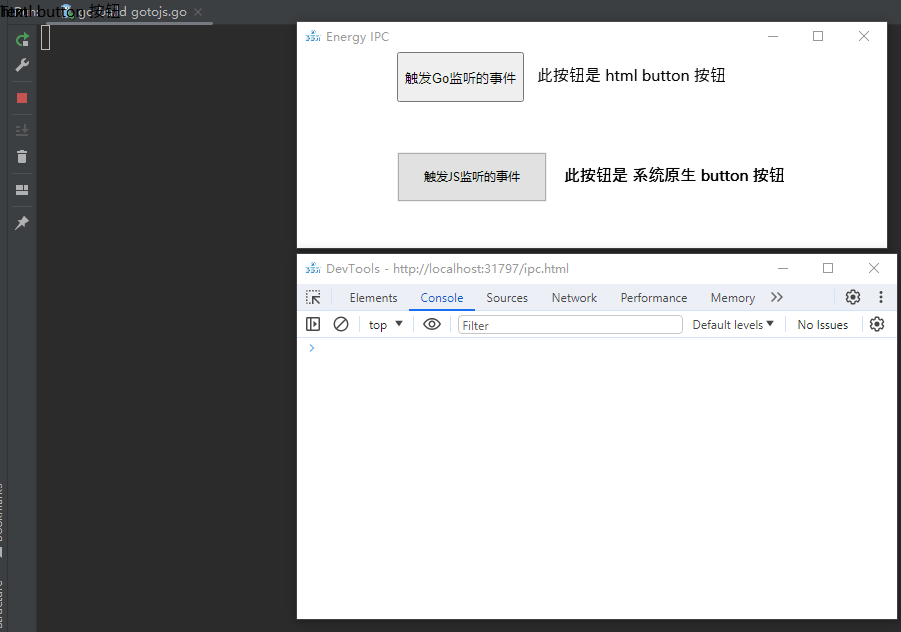901x632 pixels.
Task: Open DevTools settings gear in the tab bar
Action: click(x=853, y=297)
